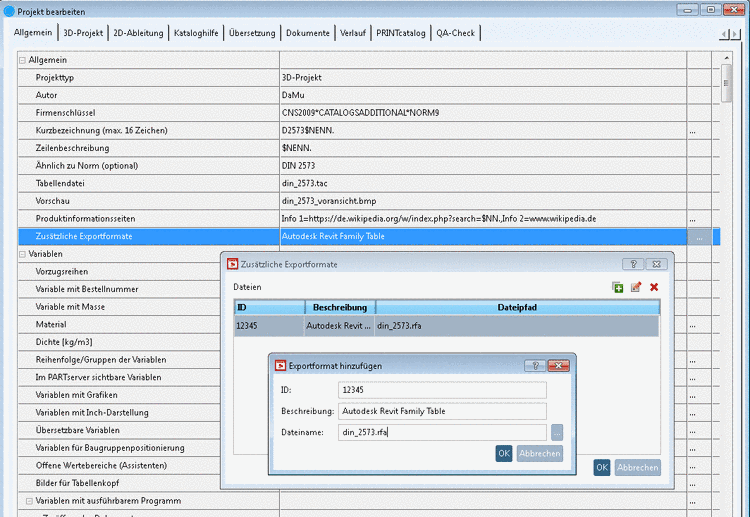Switch to the Allgemein tab
This screenshot has width=750, height=517.
(x=33, y=33)
